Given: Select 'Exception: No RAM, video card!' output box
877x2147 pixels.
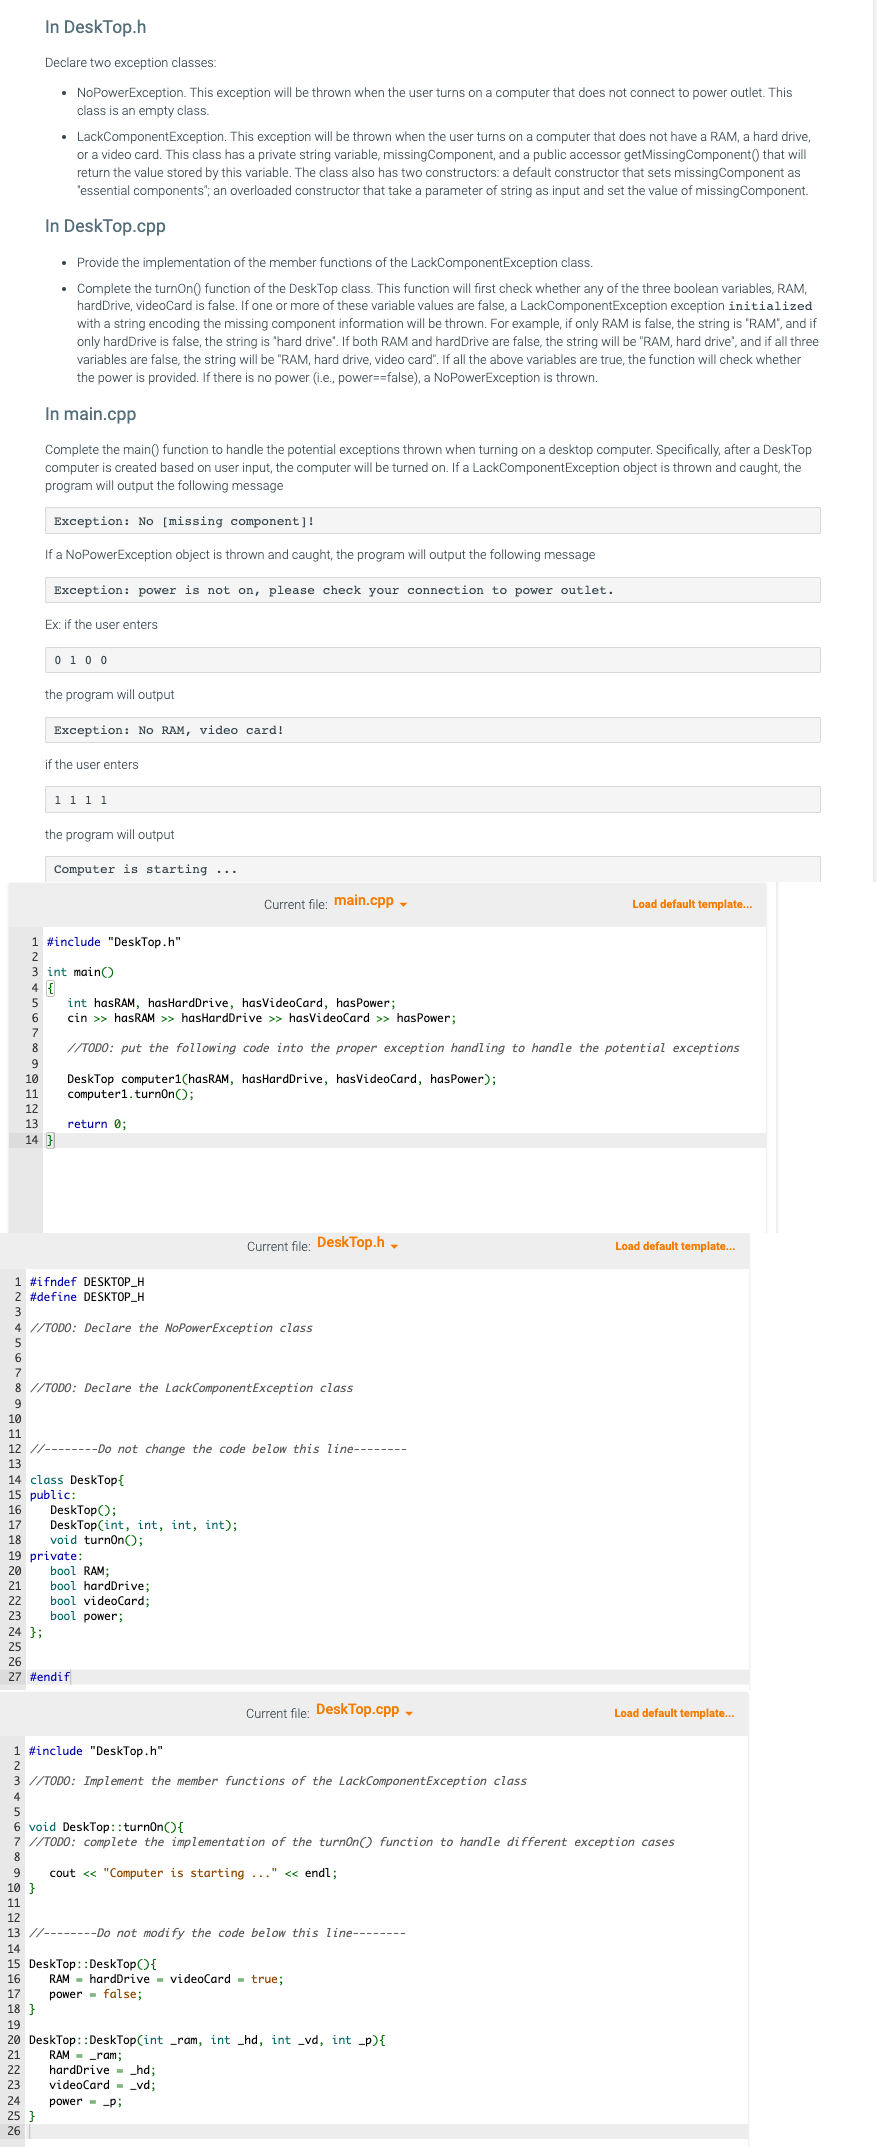Looking at the screenshot, I should (x=433, y=730).
